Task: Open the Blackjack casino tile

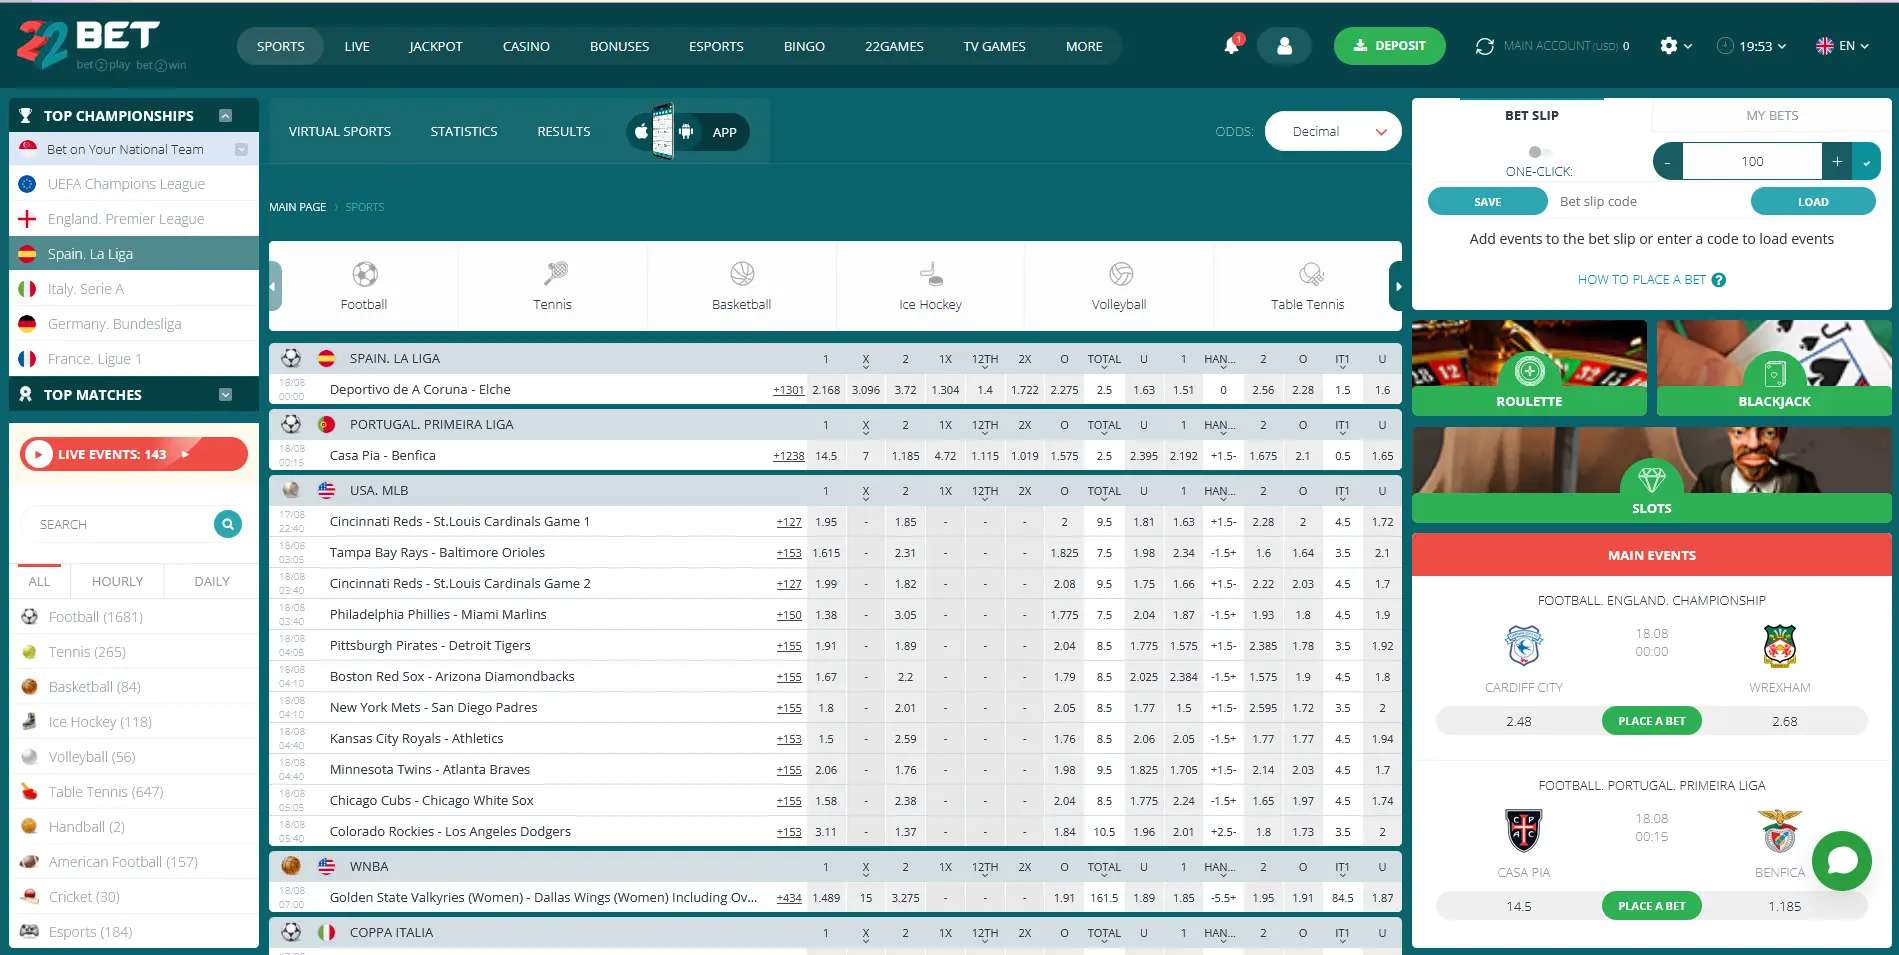Action: click(x=1774, y=368)
